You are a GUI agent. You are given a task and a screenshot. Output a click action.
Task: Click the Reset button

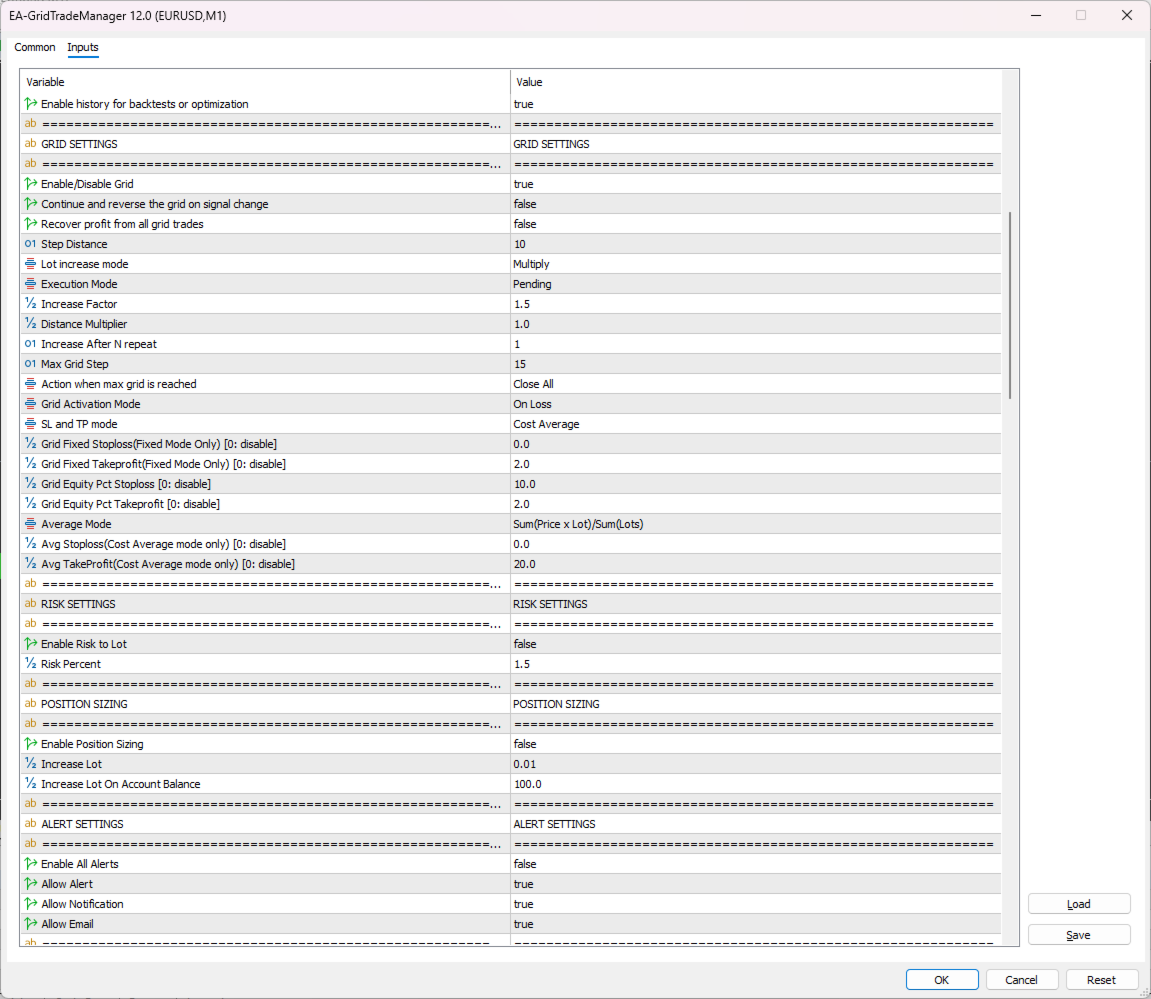(1101, 980)
